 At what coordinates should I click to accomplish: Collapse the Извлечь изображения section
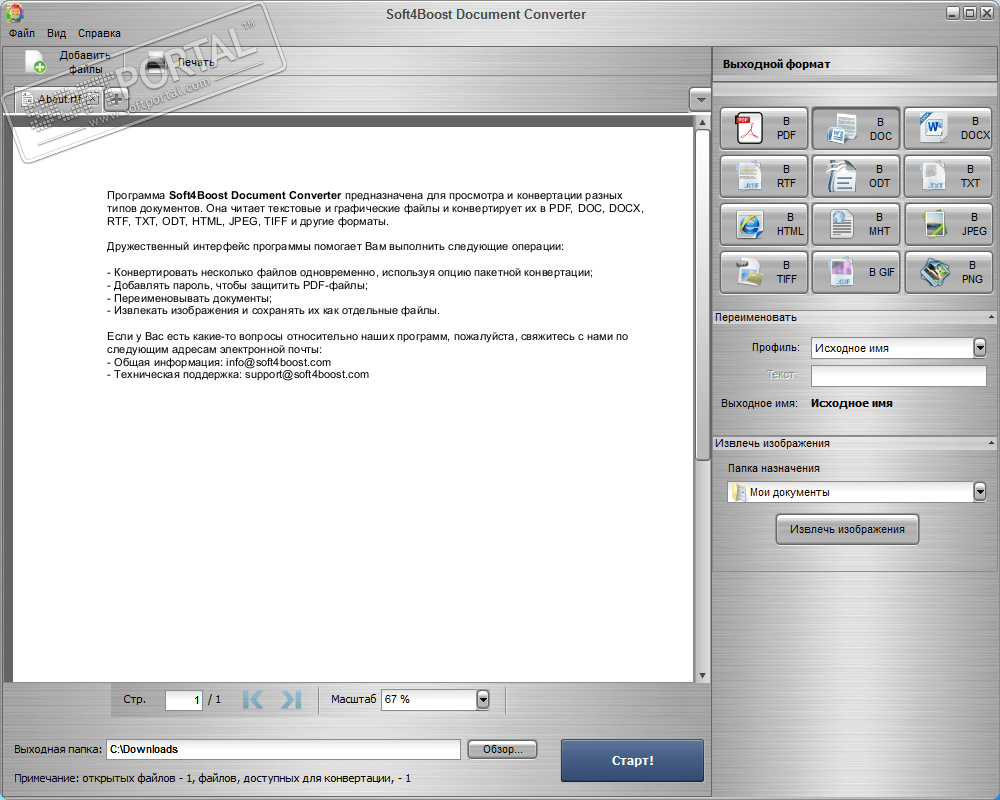tap(991, 443)
